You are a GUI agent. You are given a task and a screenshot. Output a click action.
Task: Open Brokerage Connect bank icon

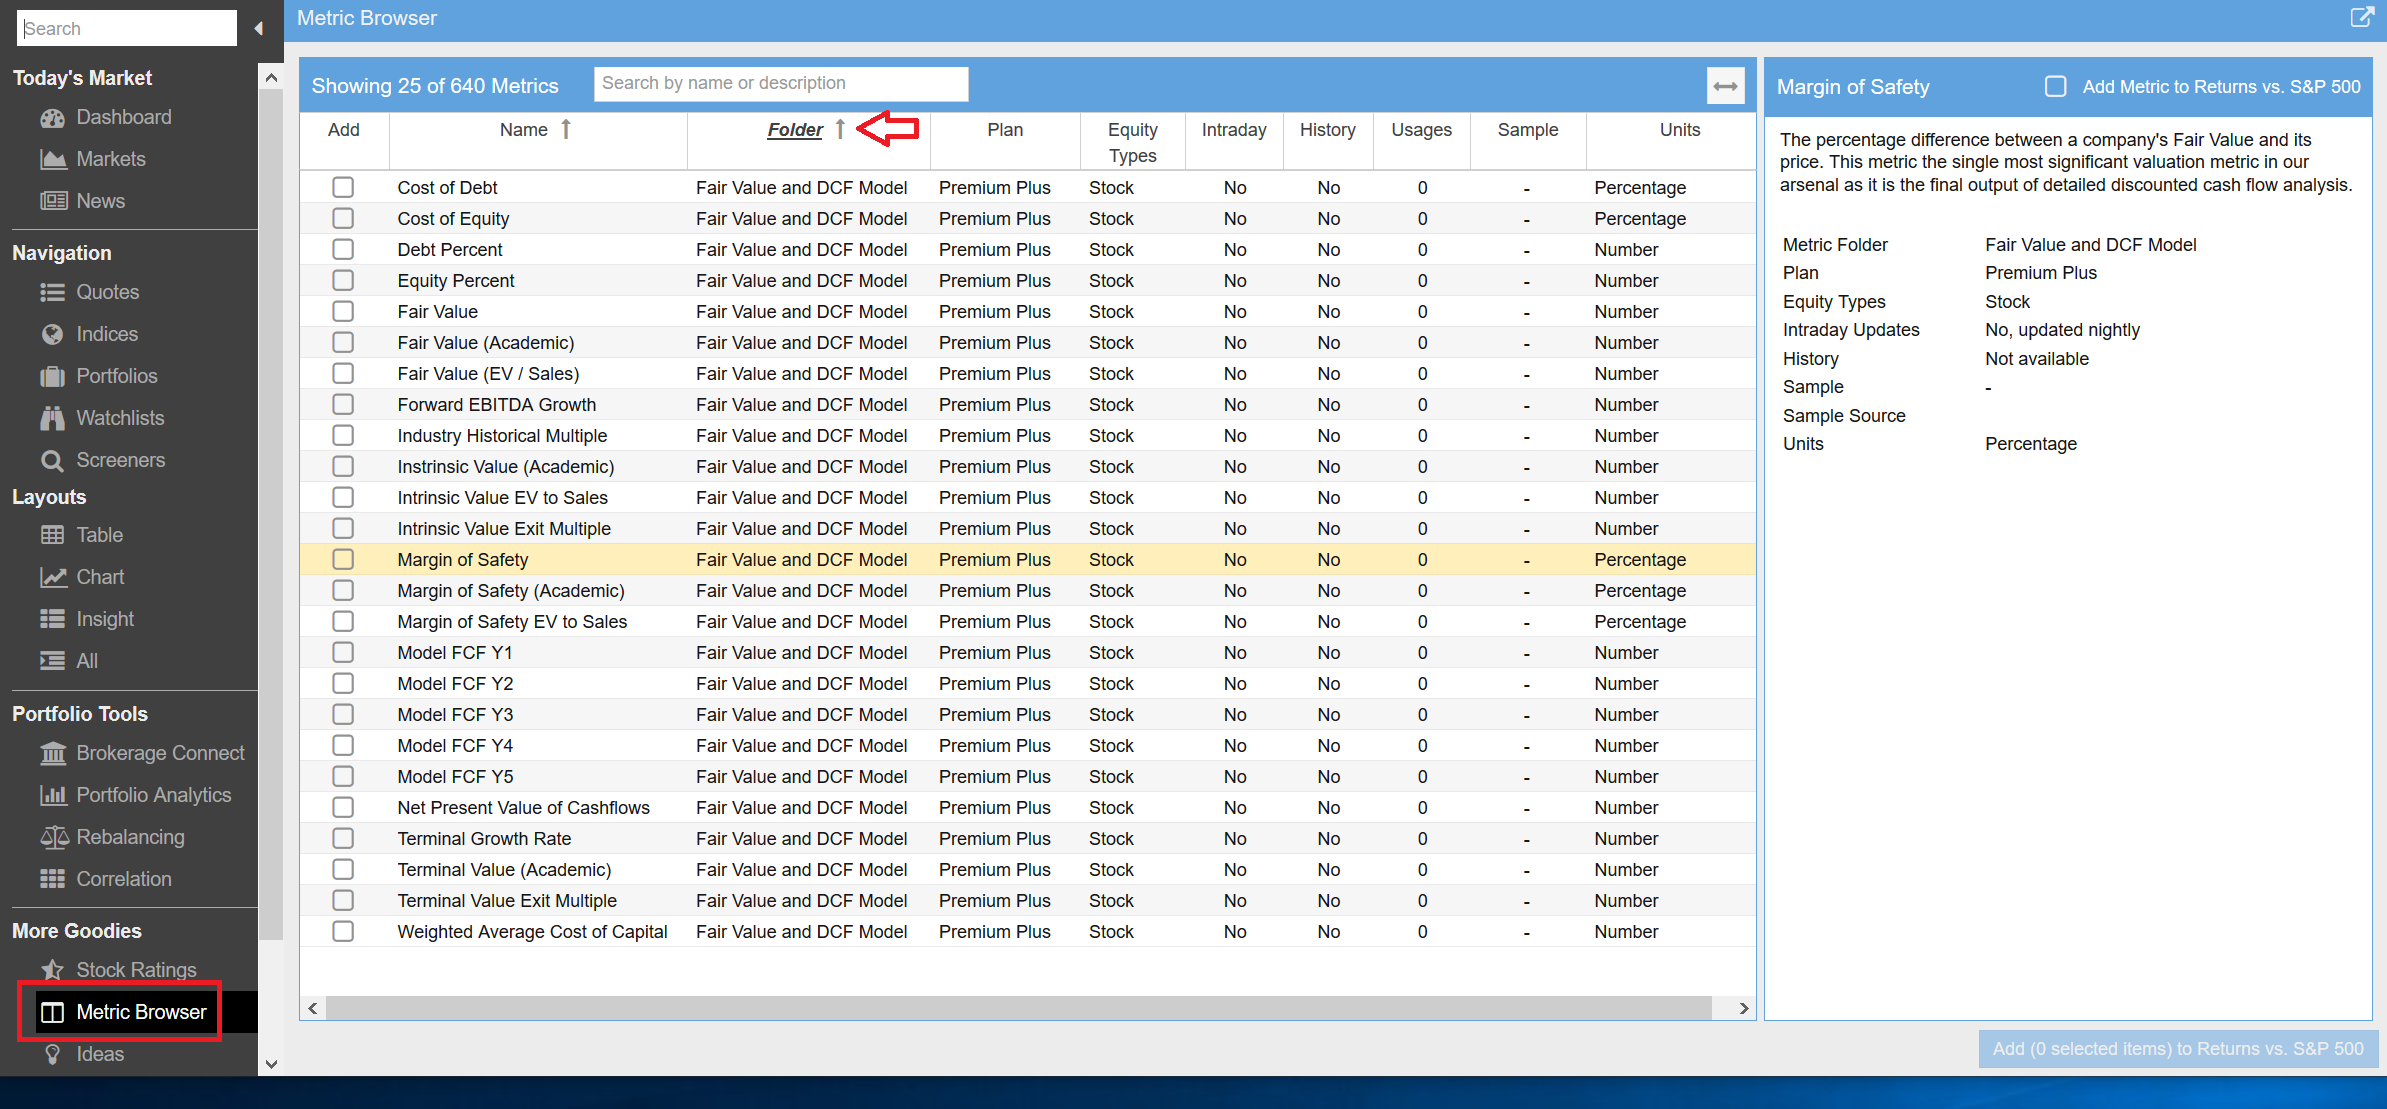point(53,753)
